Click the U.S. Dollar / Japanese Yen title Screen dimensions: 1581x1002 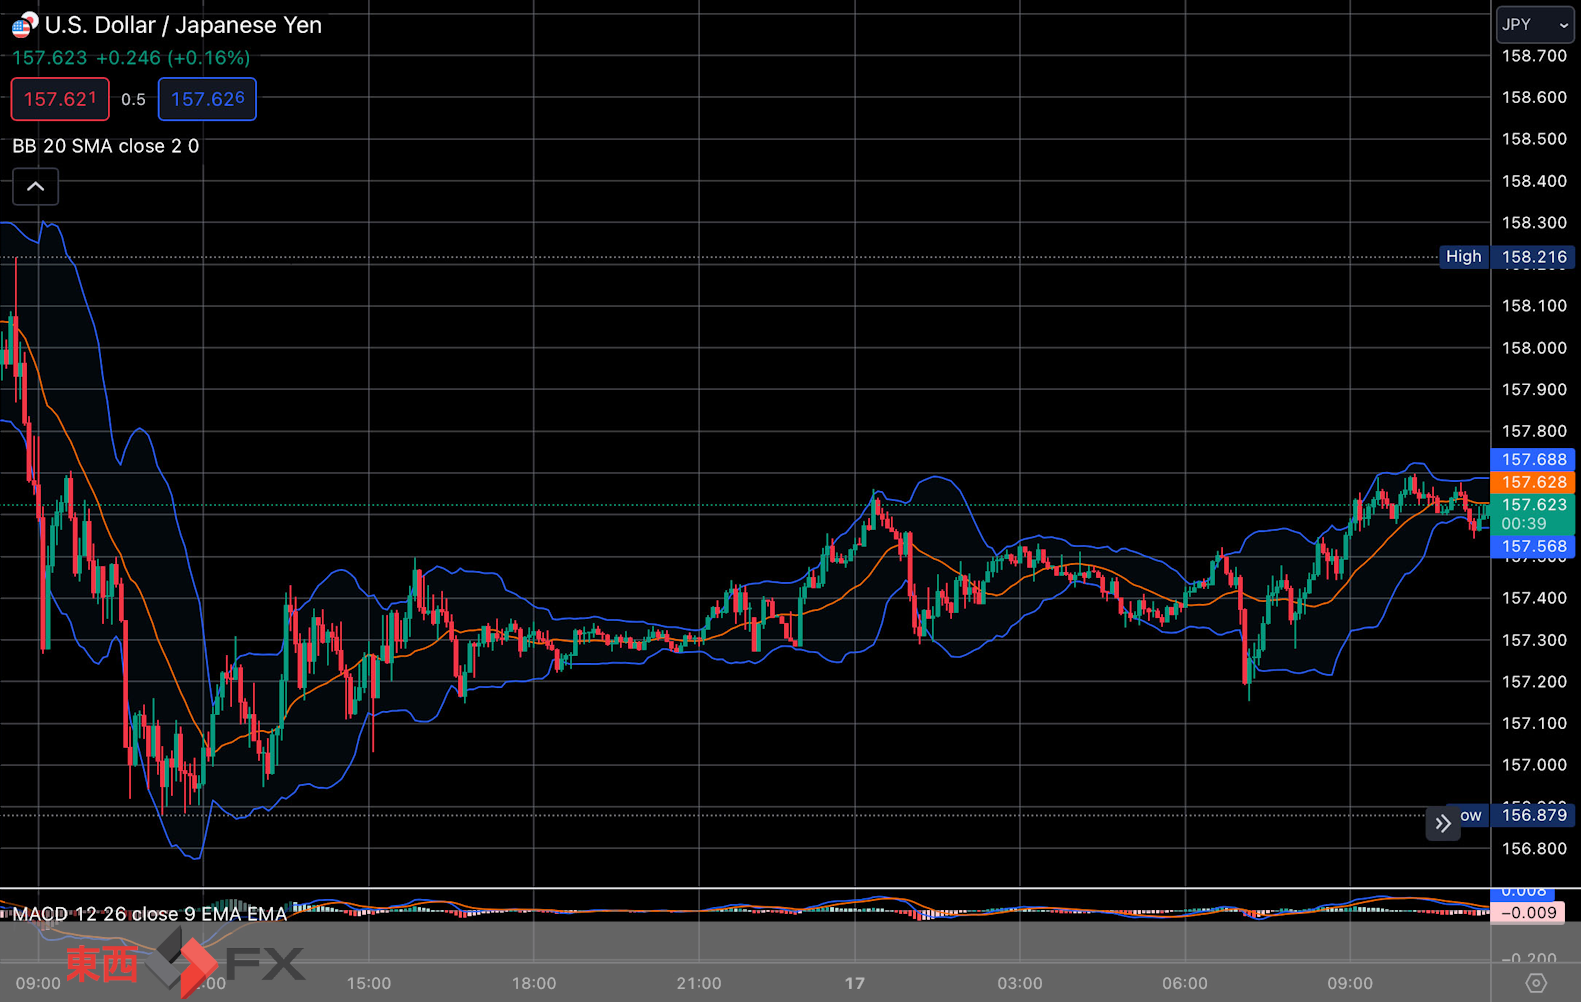(183, 25)
